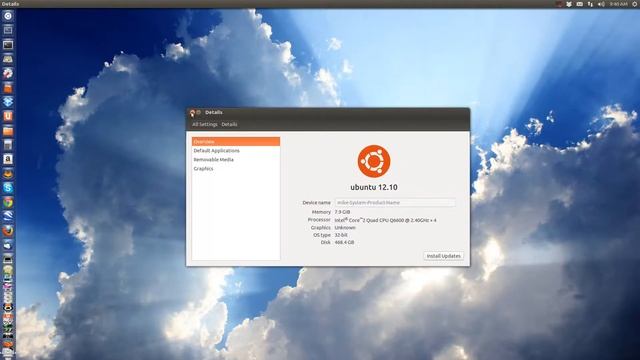Focus the Device name input field
The width and height of the screenshot is (640, 360).
click(x=395, y=202)
